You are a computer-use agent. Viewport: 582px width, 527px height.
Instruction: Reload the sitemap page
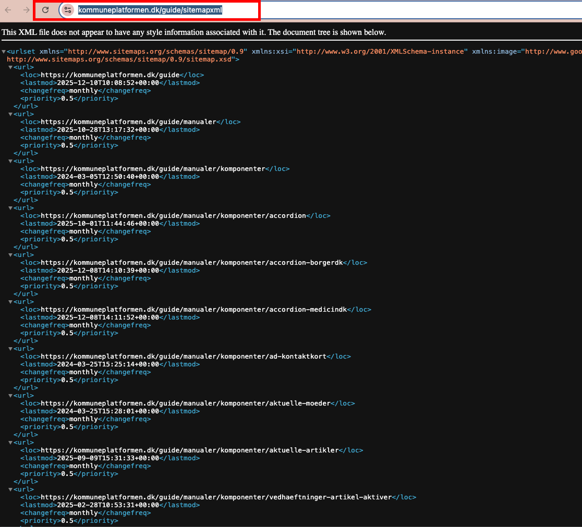point(45,10)
